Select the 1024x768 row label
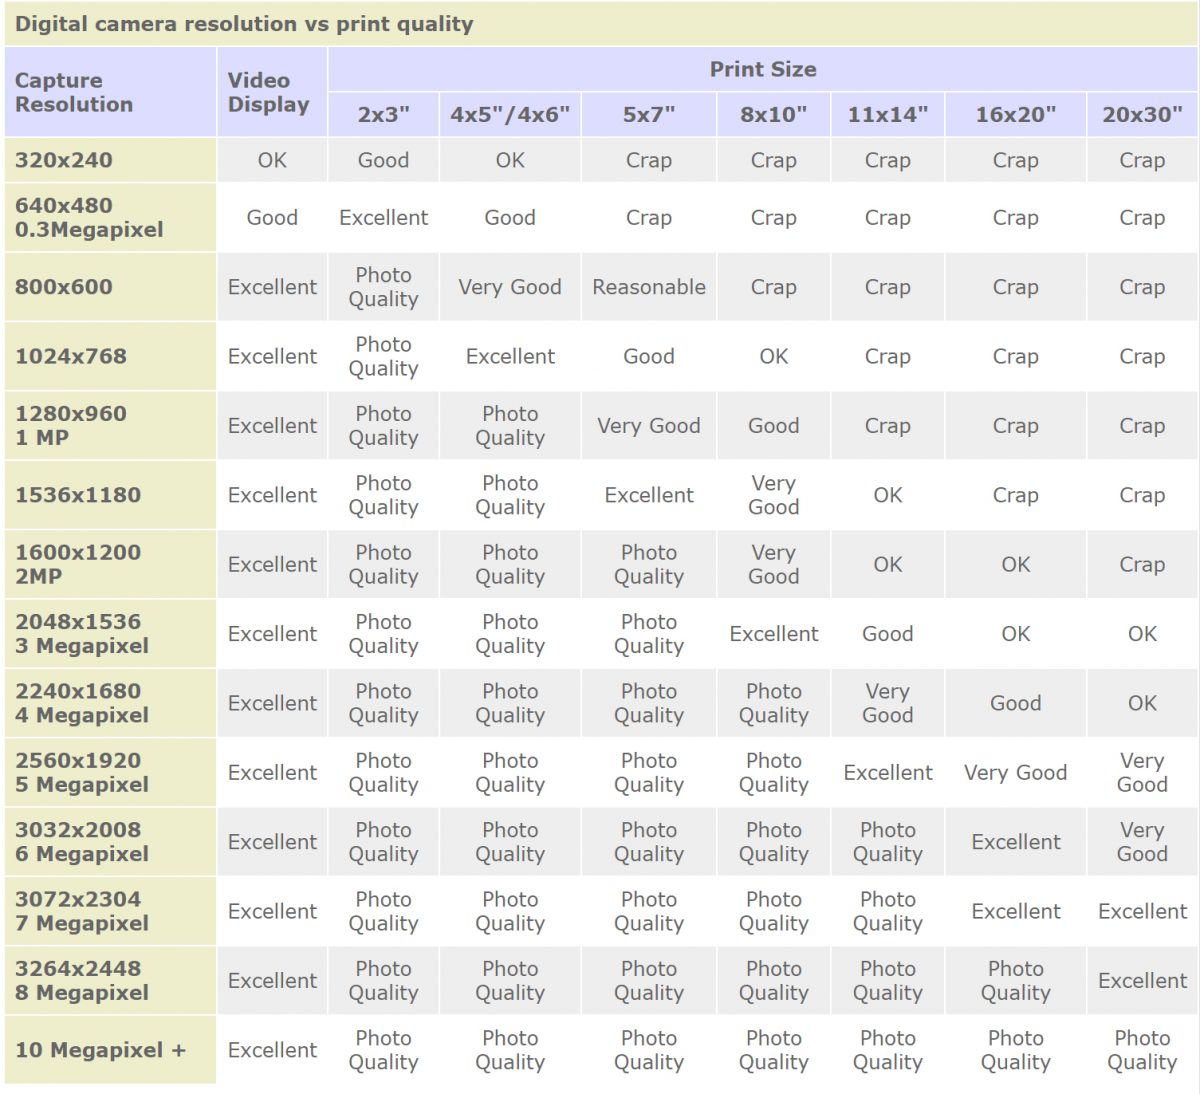The width and height of the screenshot is (1200, 1094). pos(71,356)
